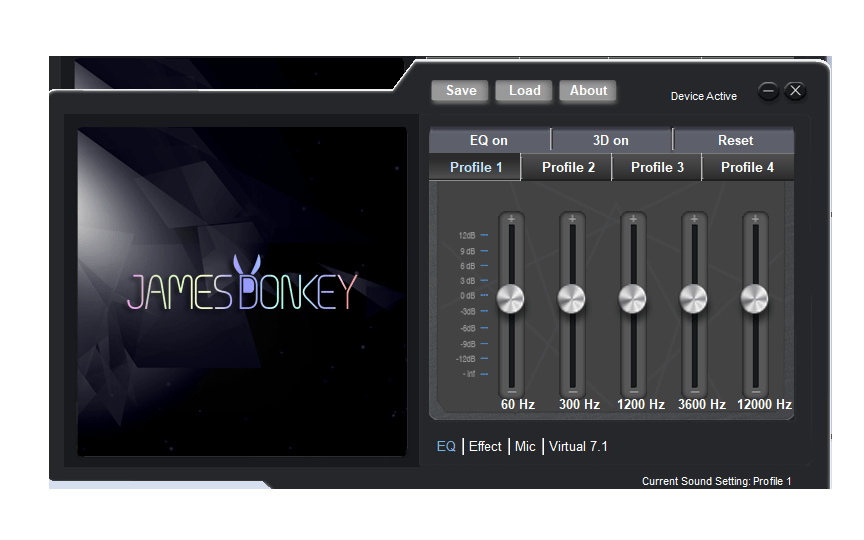Switch to Profile 2
The height and width of the screenshot is (540, 864).
click(568, 168)
